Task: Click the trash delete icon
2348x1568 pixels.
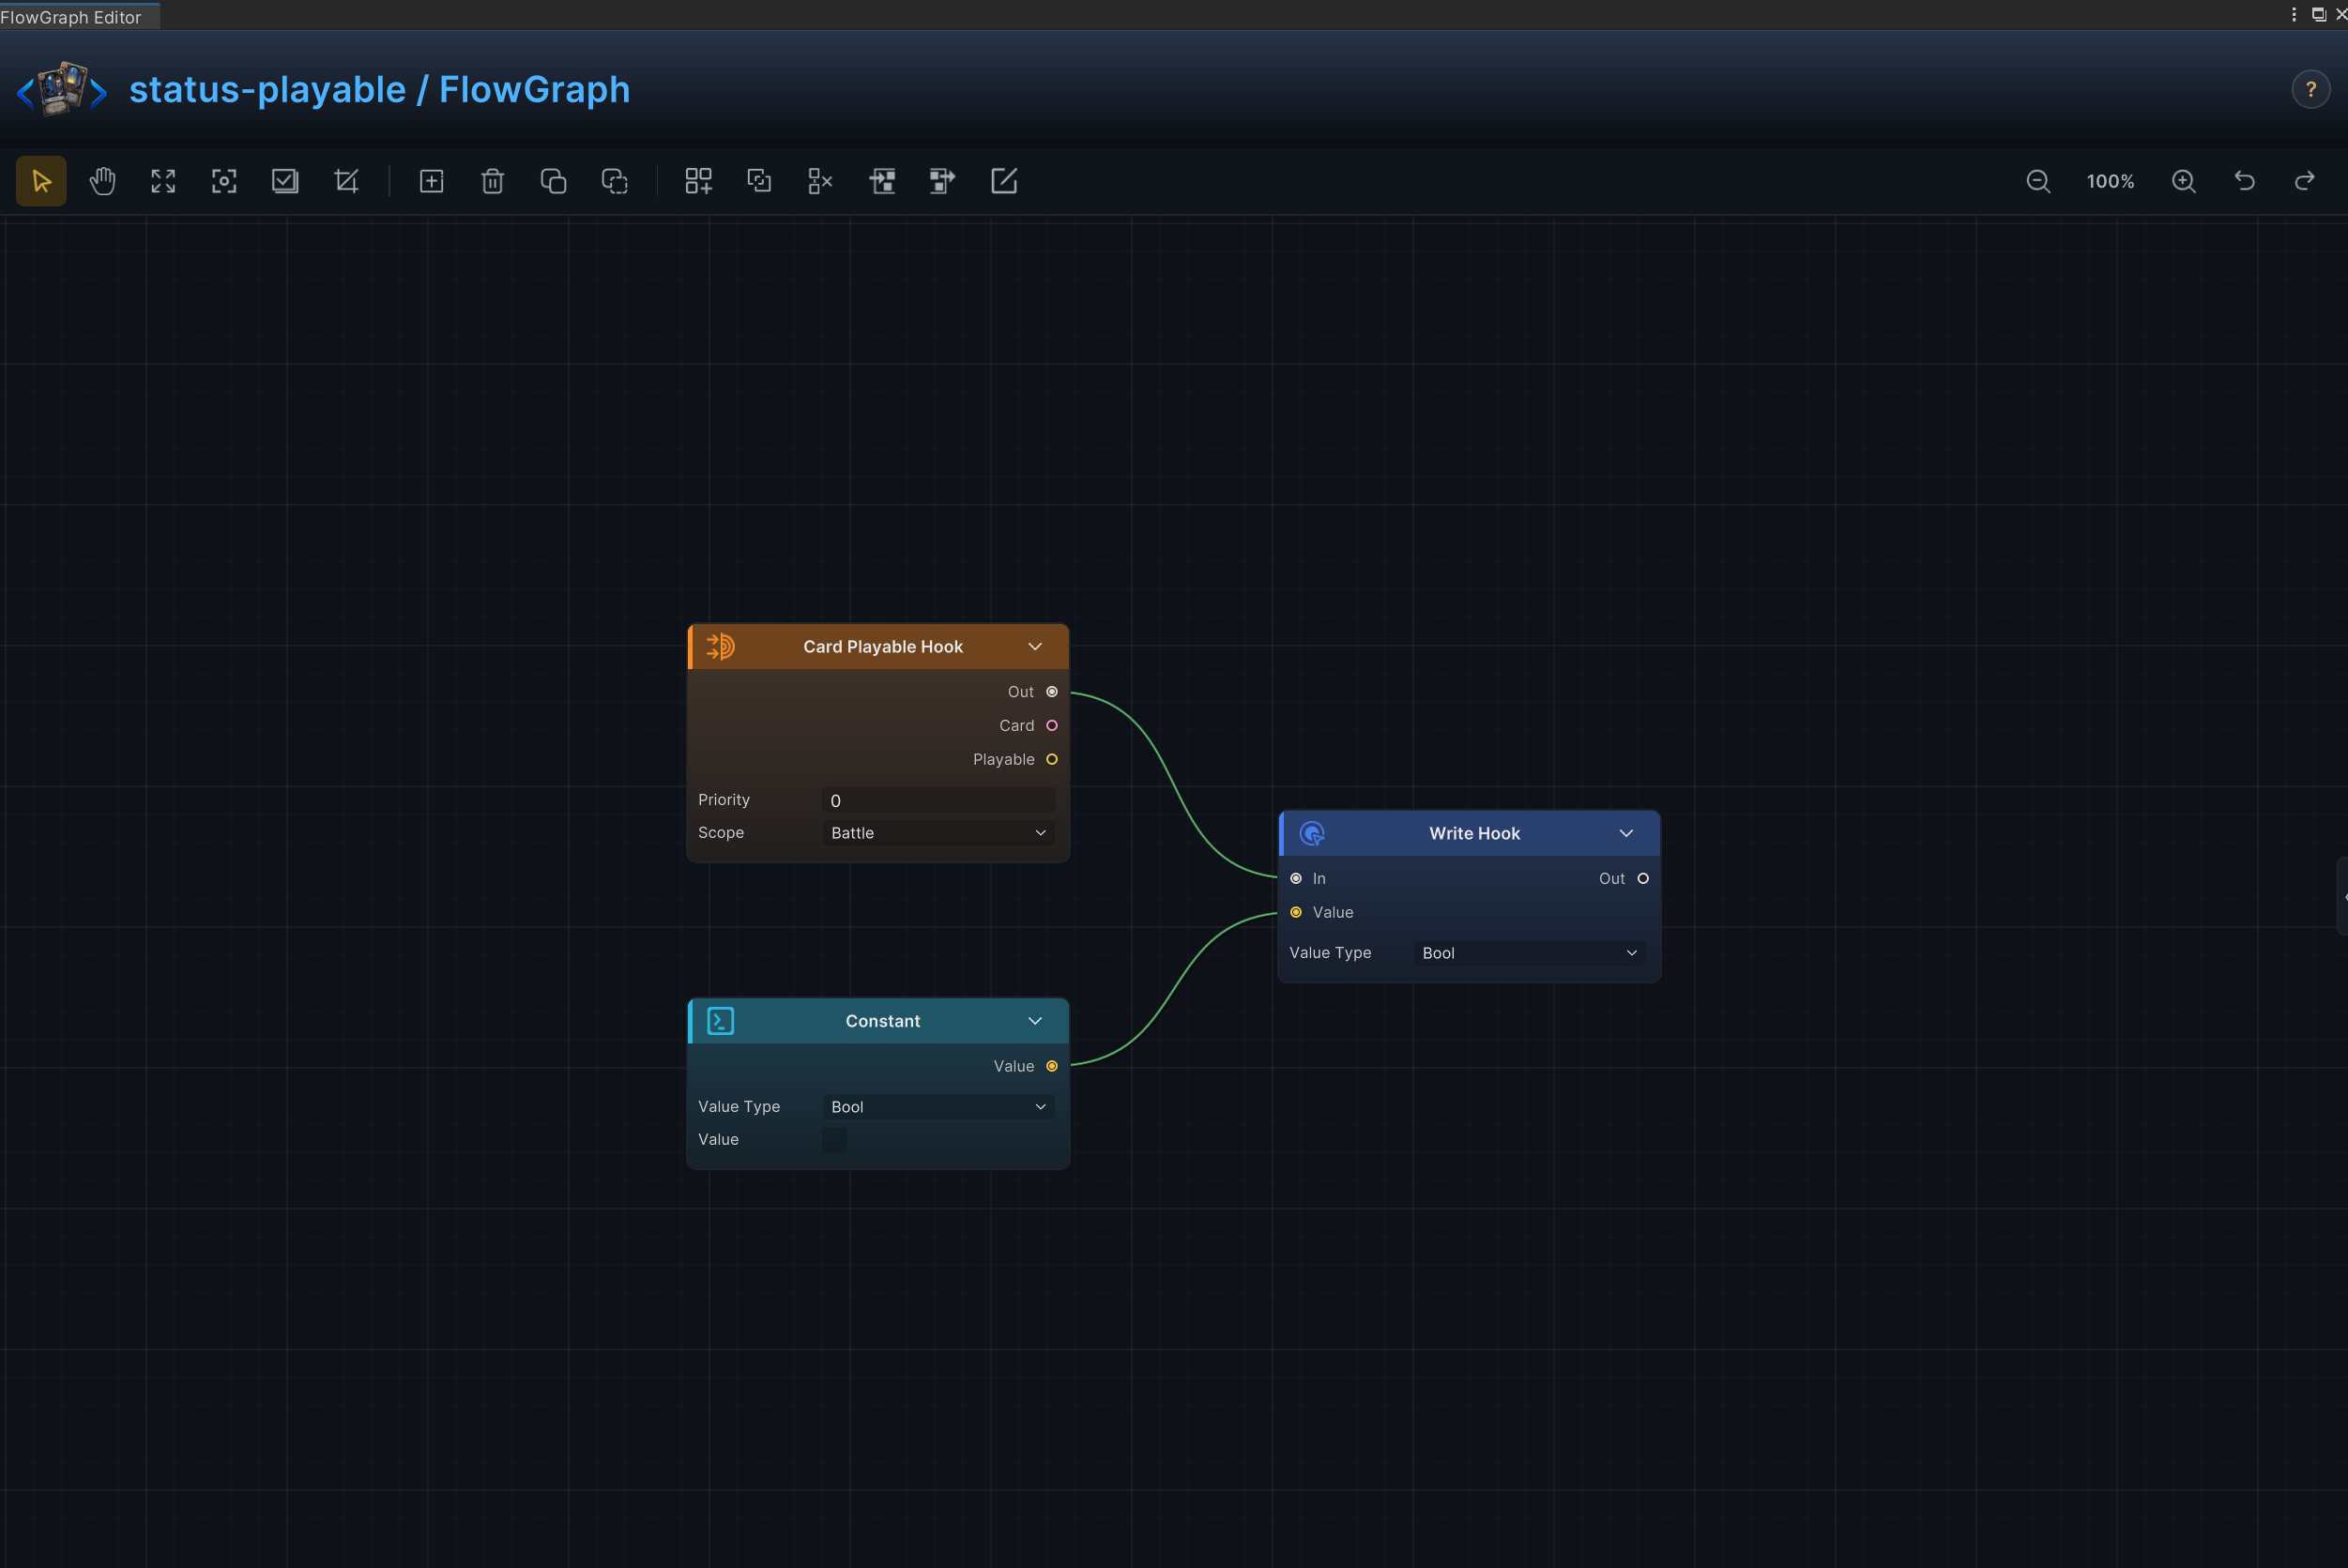Action: 492,181
